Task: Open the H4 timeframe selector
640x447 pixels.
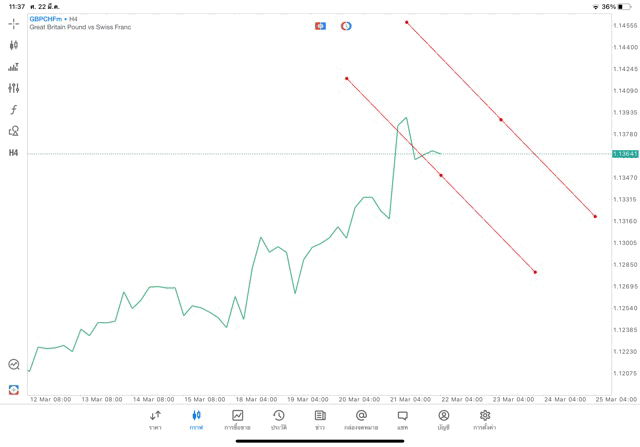Action: (x=14, y=153)
